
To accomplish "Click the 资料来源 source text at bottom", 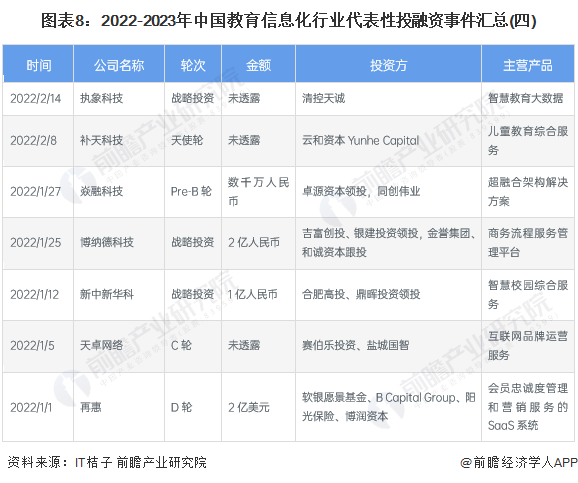I will click(107, 462).
